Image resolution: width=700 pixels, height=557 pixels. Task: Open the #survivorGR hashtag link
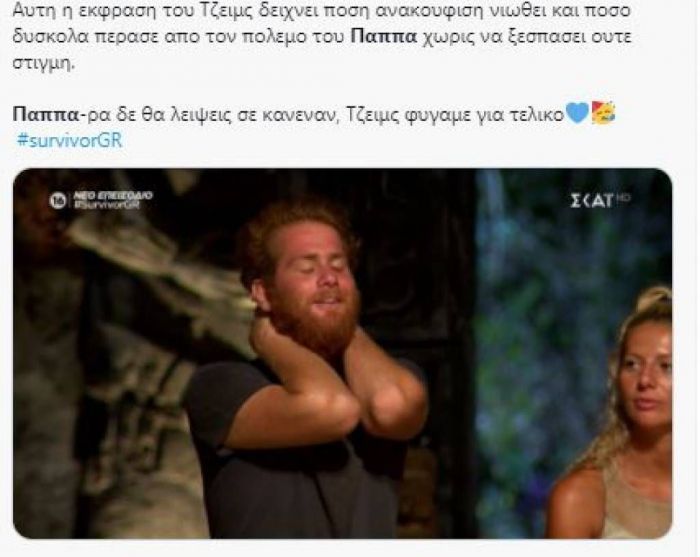pos(69,140)
